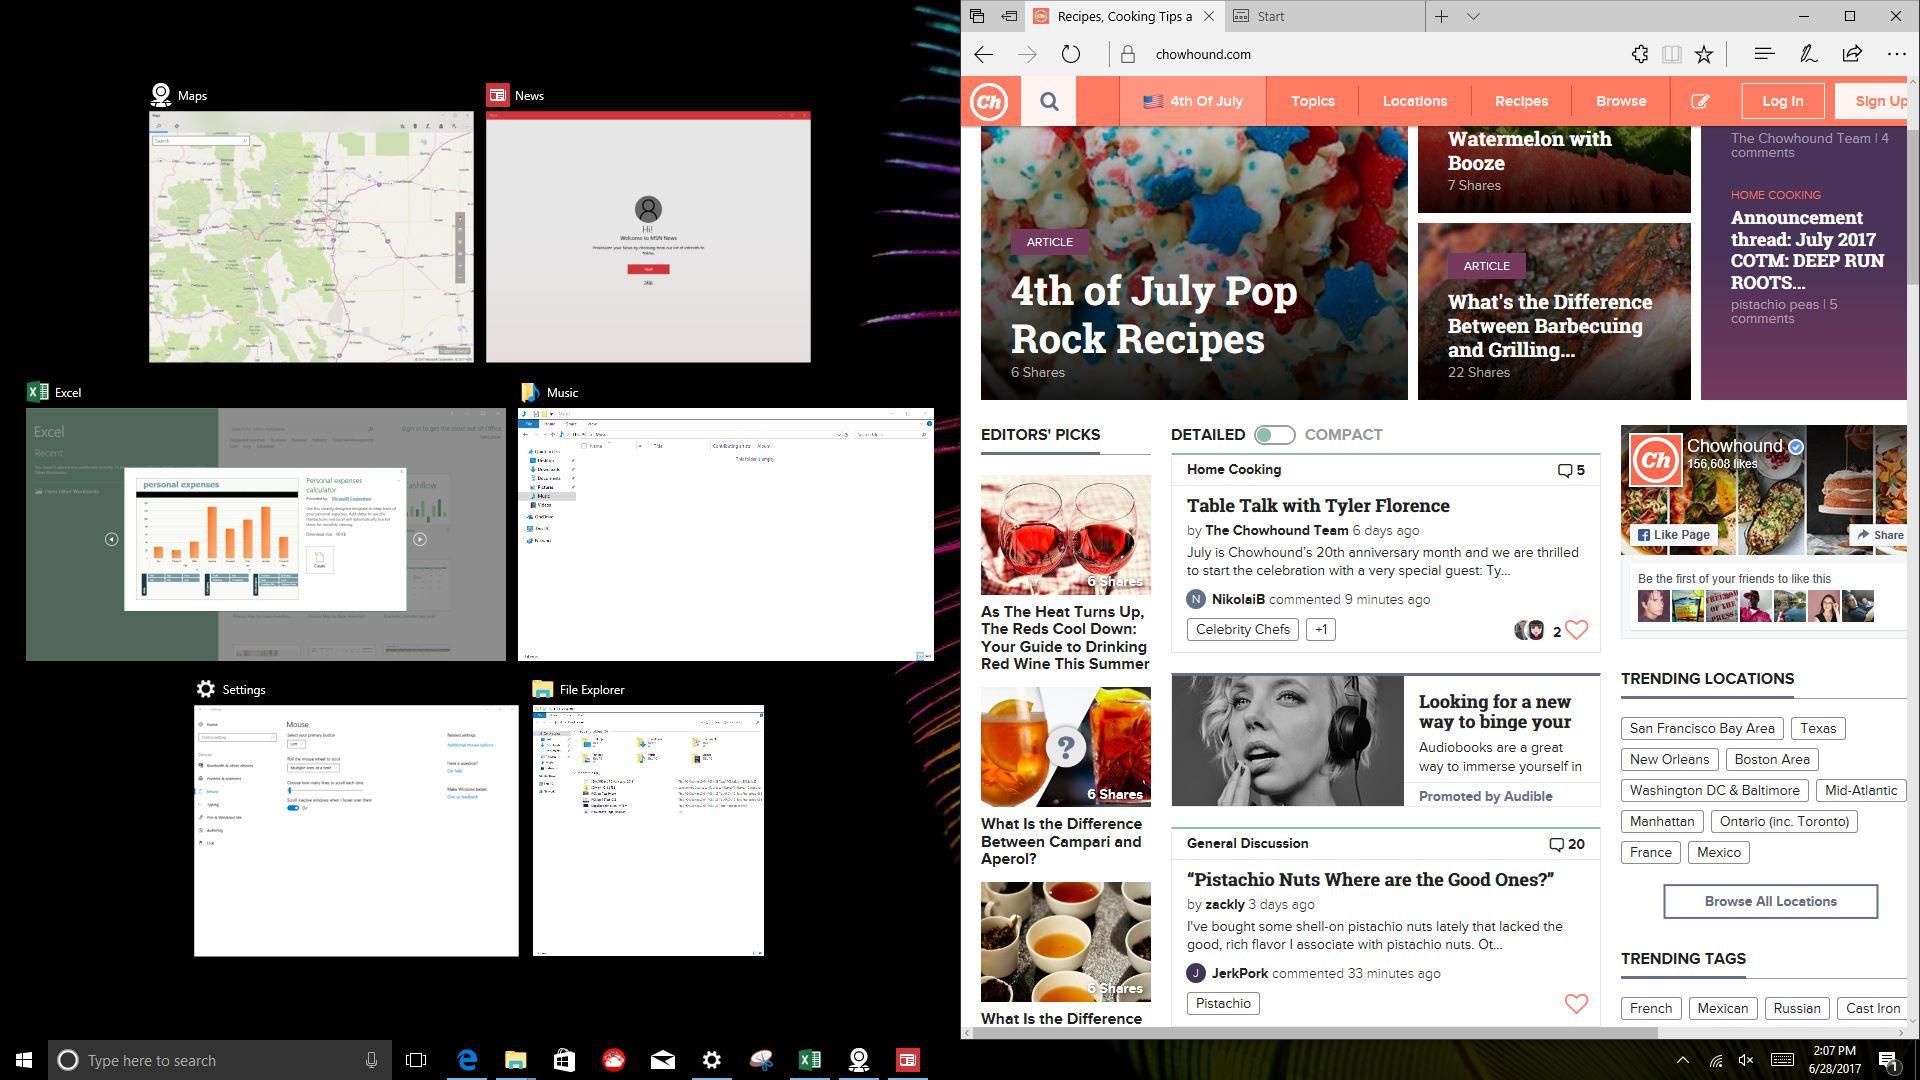Toggle Detailed/Compact view switch
1920x1080 pixels.
coord(1274,435)
